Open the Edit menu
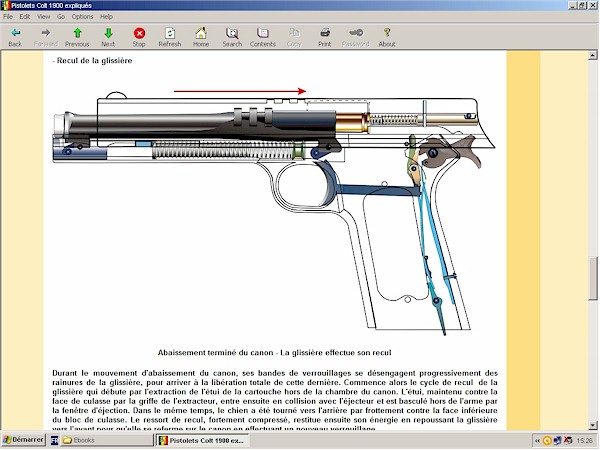The width and height of the screenshot is (600, 450). (25, 16)
